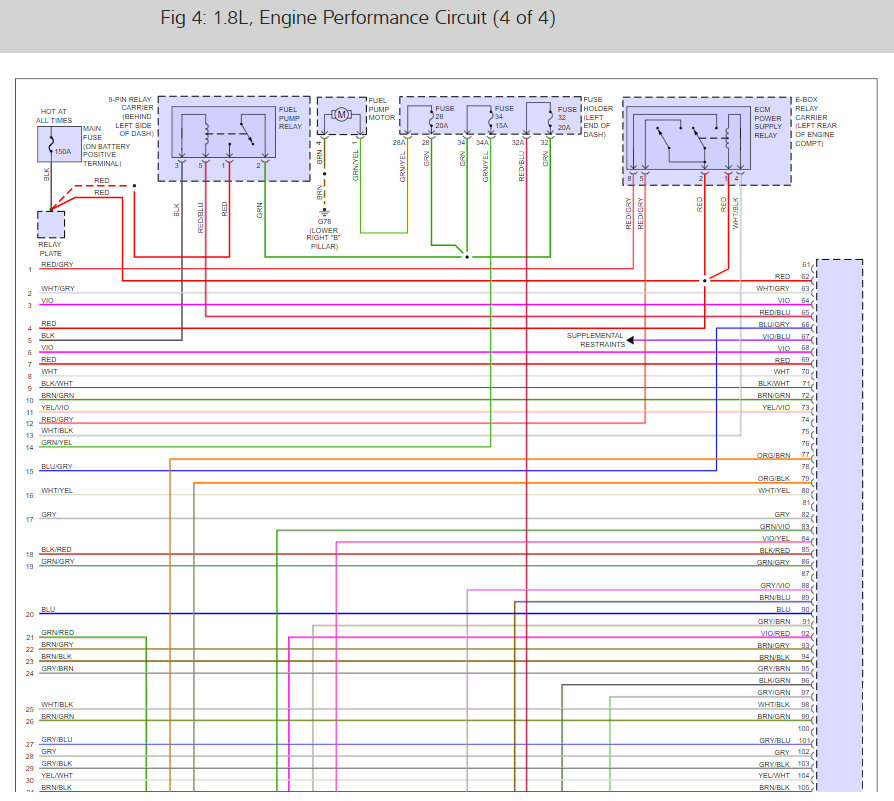Click the 'E-BOX RELAY CARRIER' label
Image resolution: width=894 pixels, height=801 pixels.
[x=816, y=121]
